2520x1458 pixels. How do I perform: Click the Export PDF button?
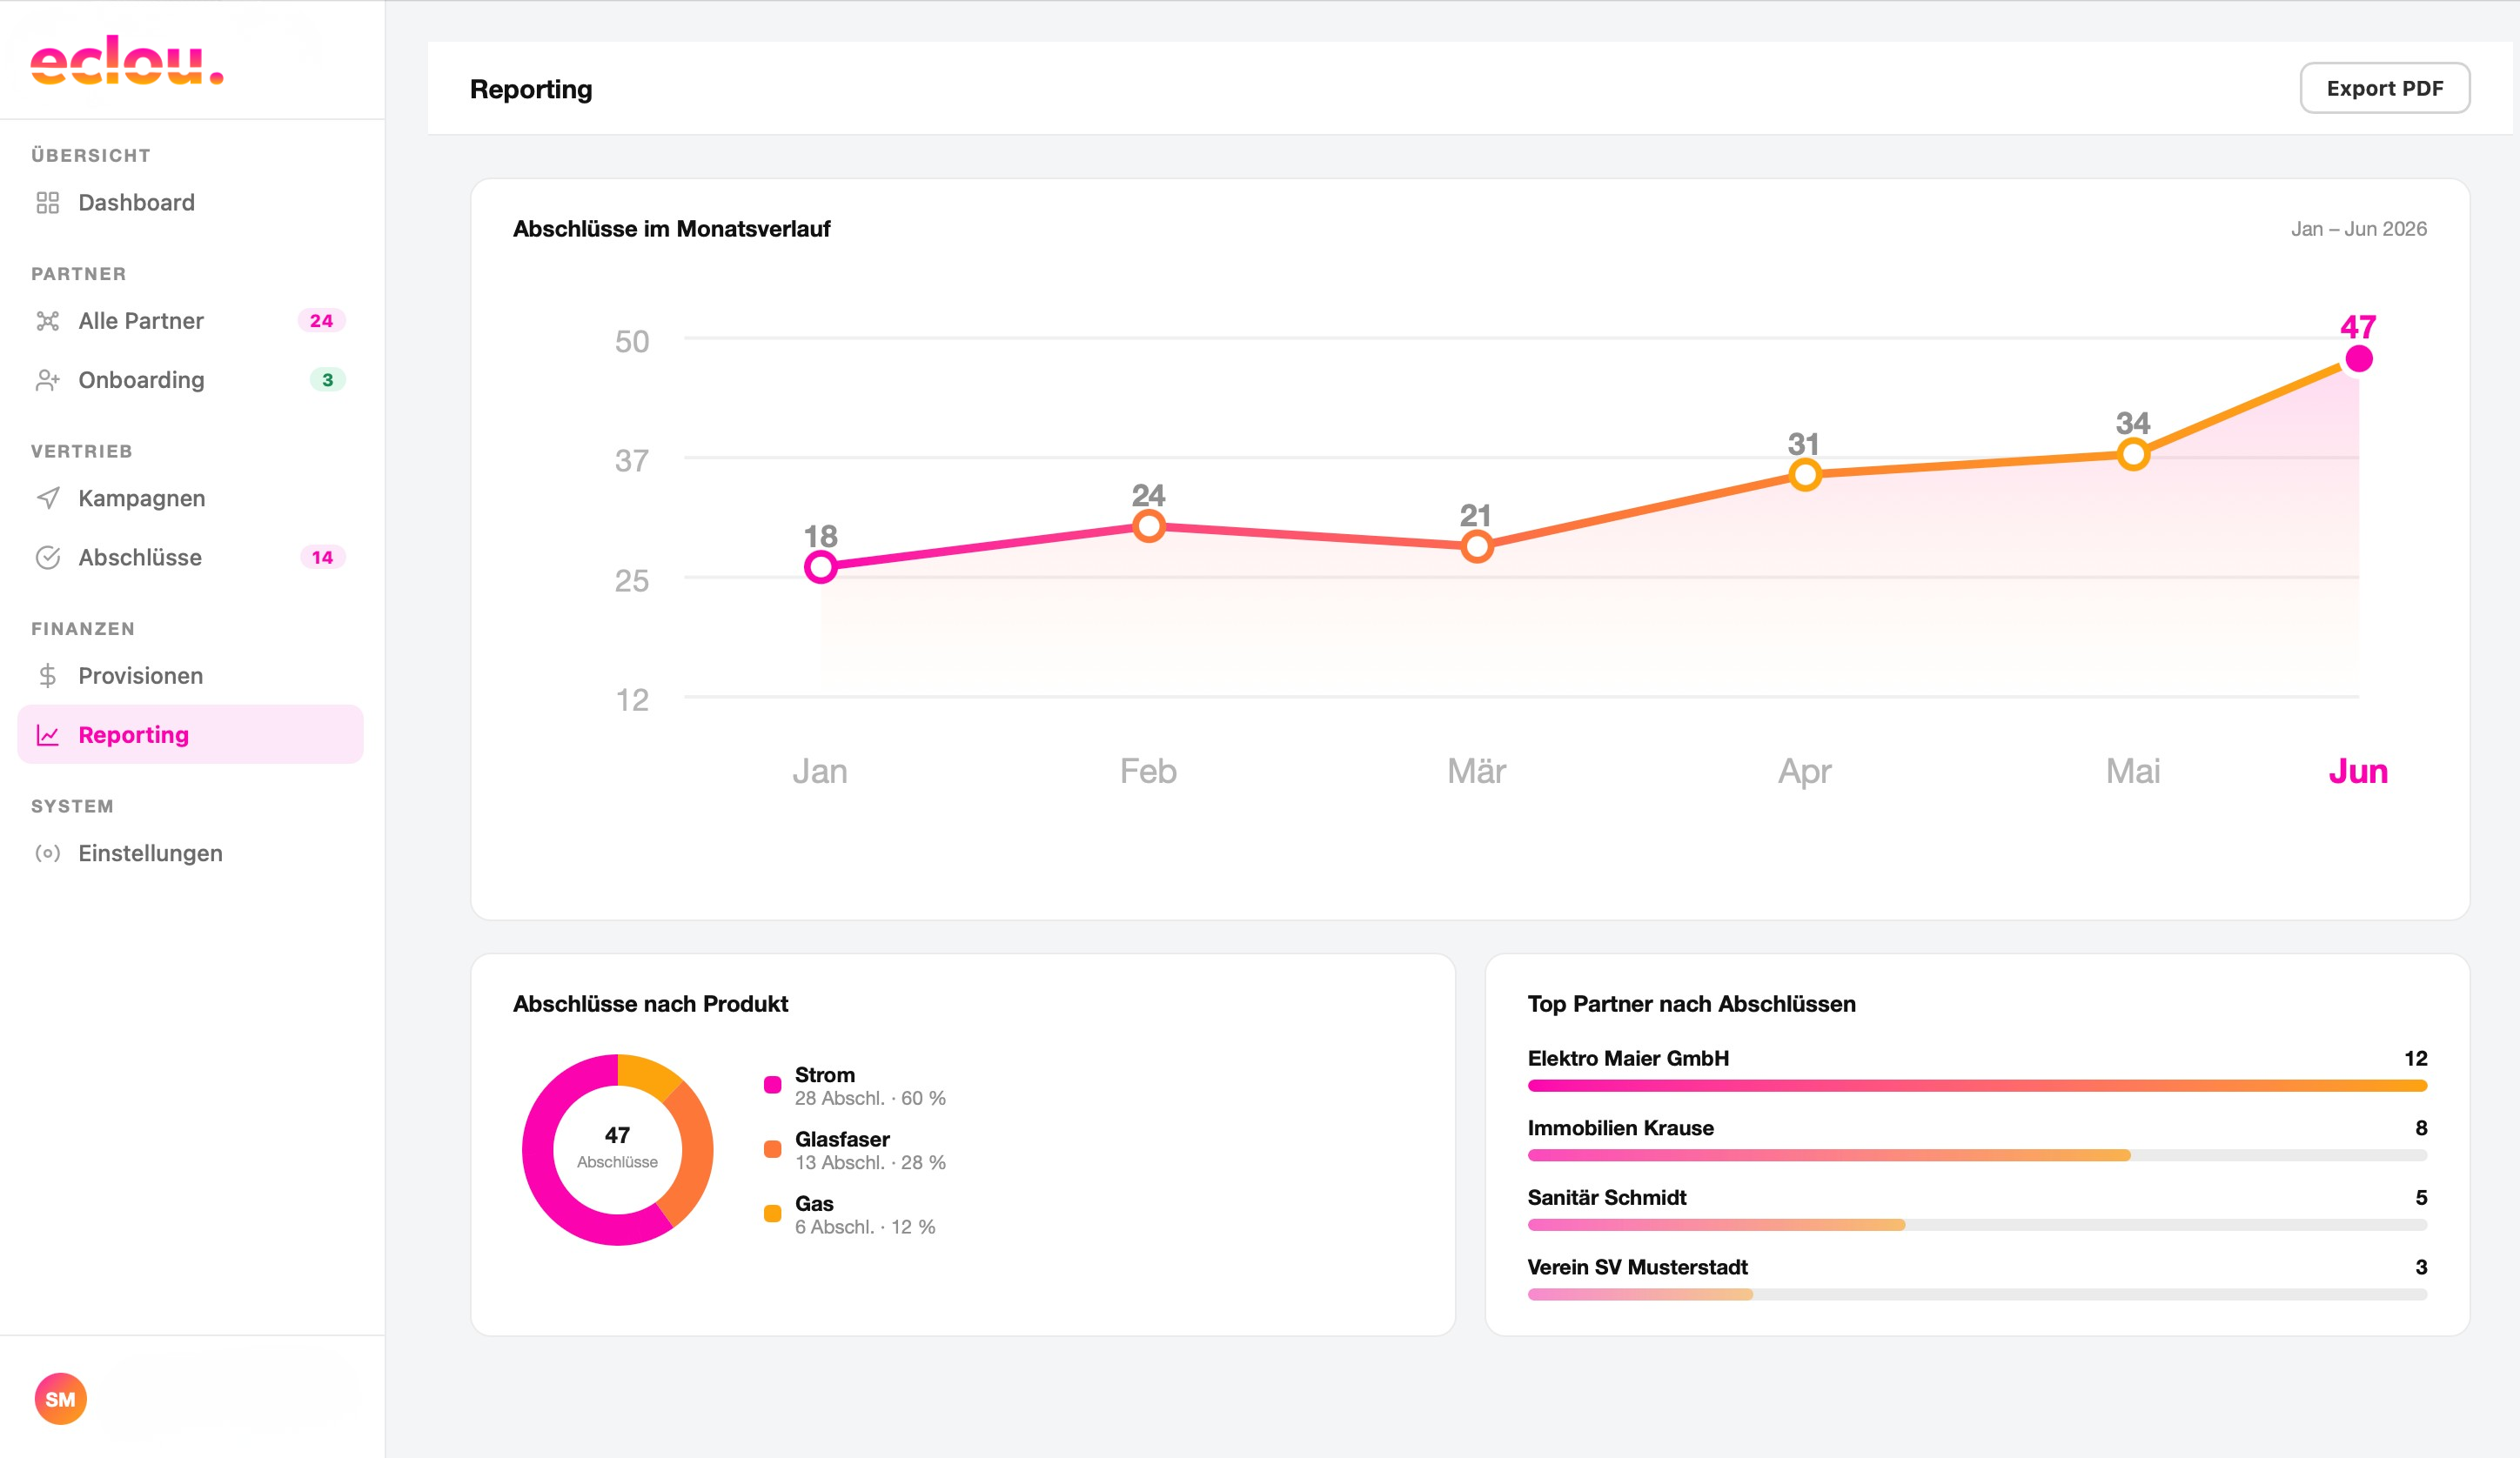pos(2384,88)
